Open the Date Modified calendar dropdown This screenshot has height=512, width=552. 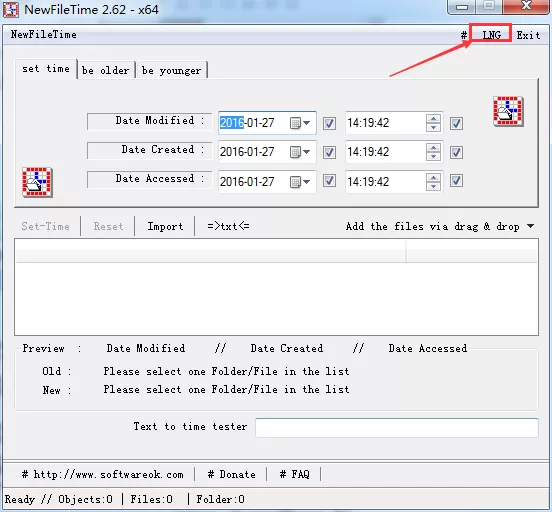tap(300, 123)
